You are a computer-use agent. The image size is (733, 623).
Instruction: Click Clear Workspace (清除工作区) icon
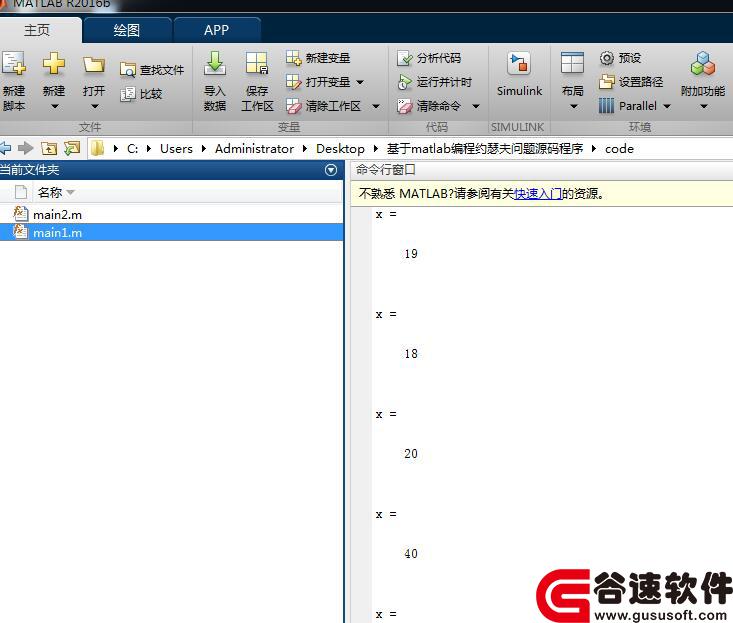[x=294, y=106]
